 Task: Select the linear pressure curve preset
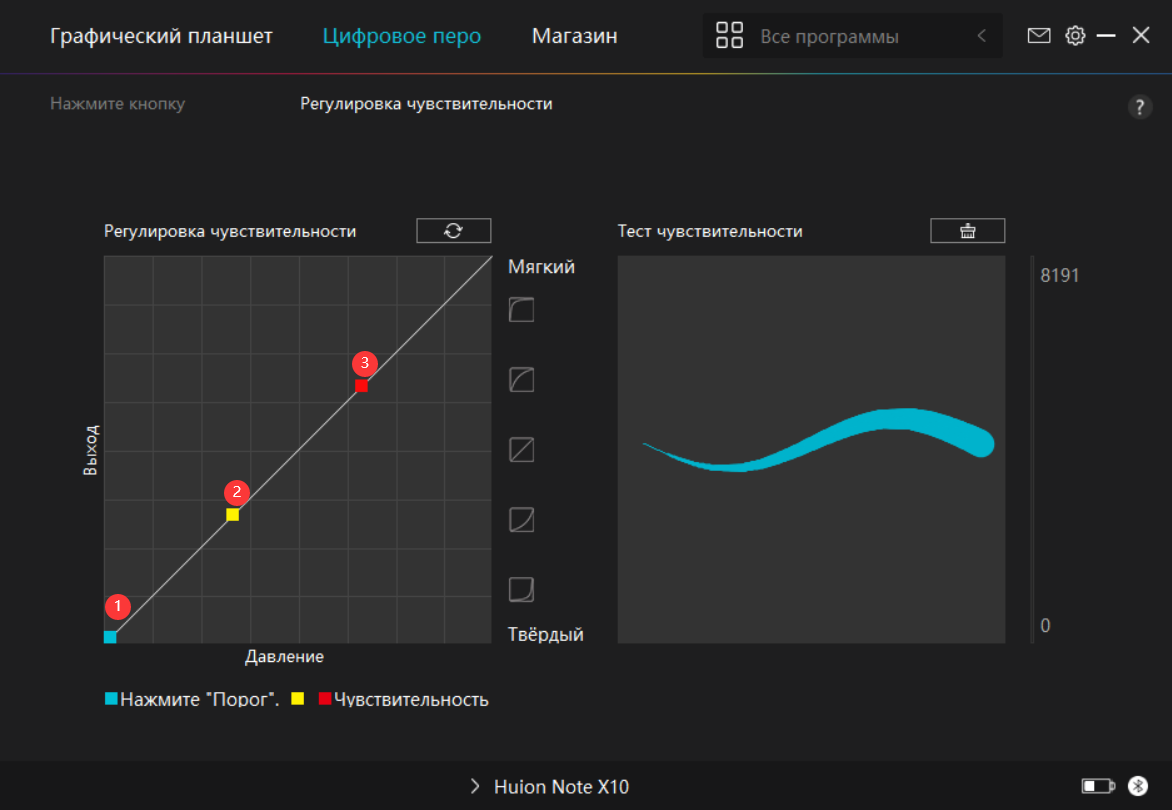tap(521, 450)
